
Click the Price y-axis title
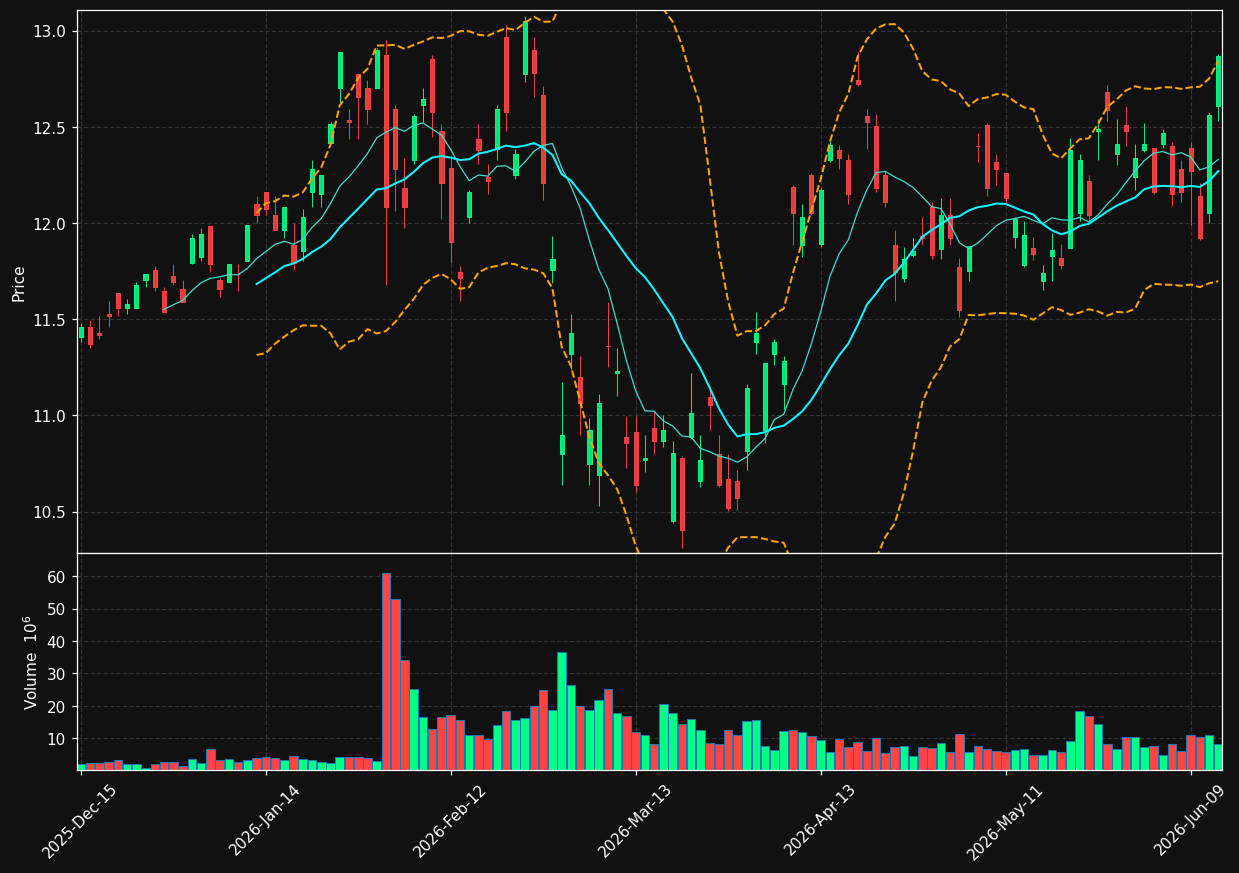(19, 283)
